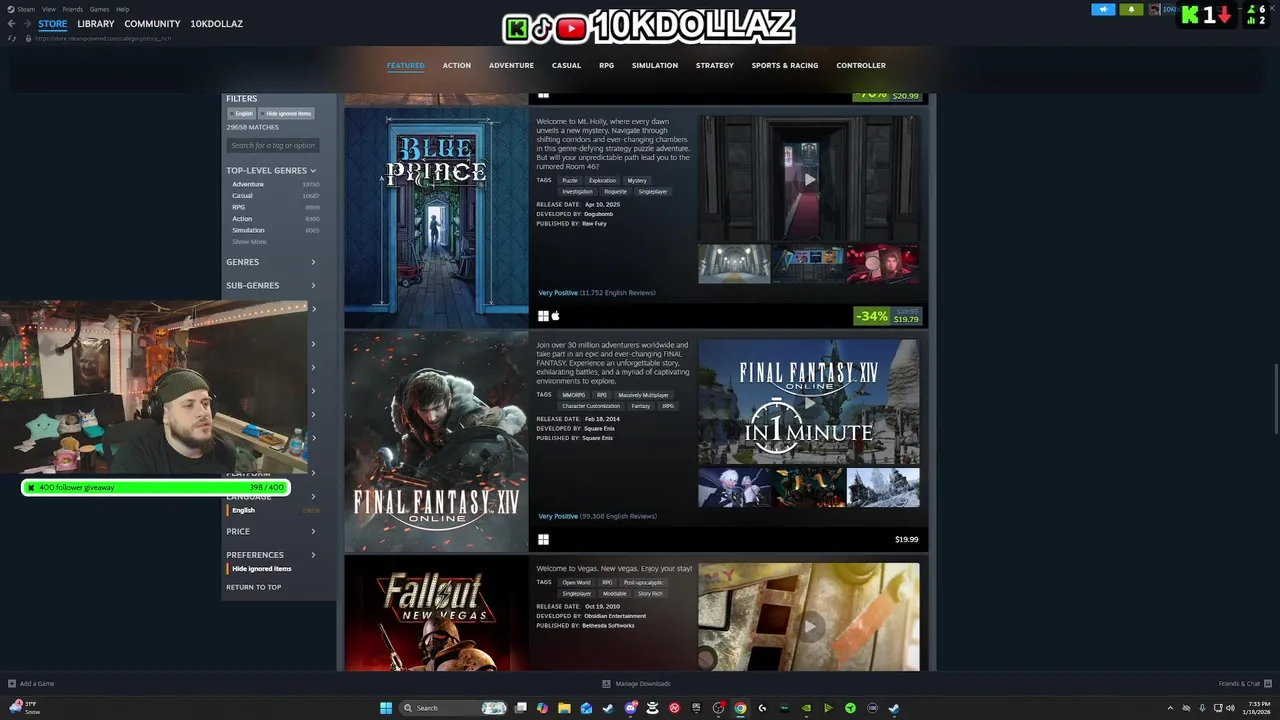
Task: Switch to the Sports & Racing tab
Action: [784, 65]
